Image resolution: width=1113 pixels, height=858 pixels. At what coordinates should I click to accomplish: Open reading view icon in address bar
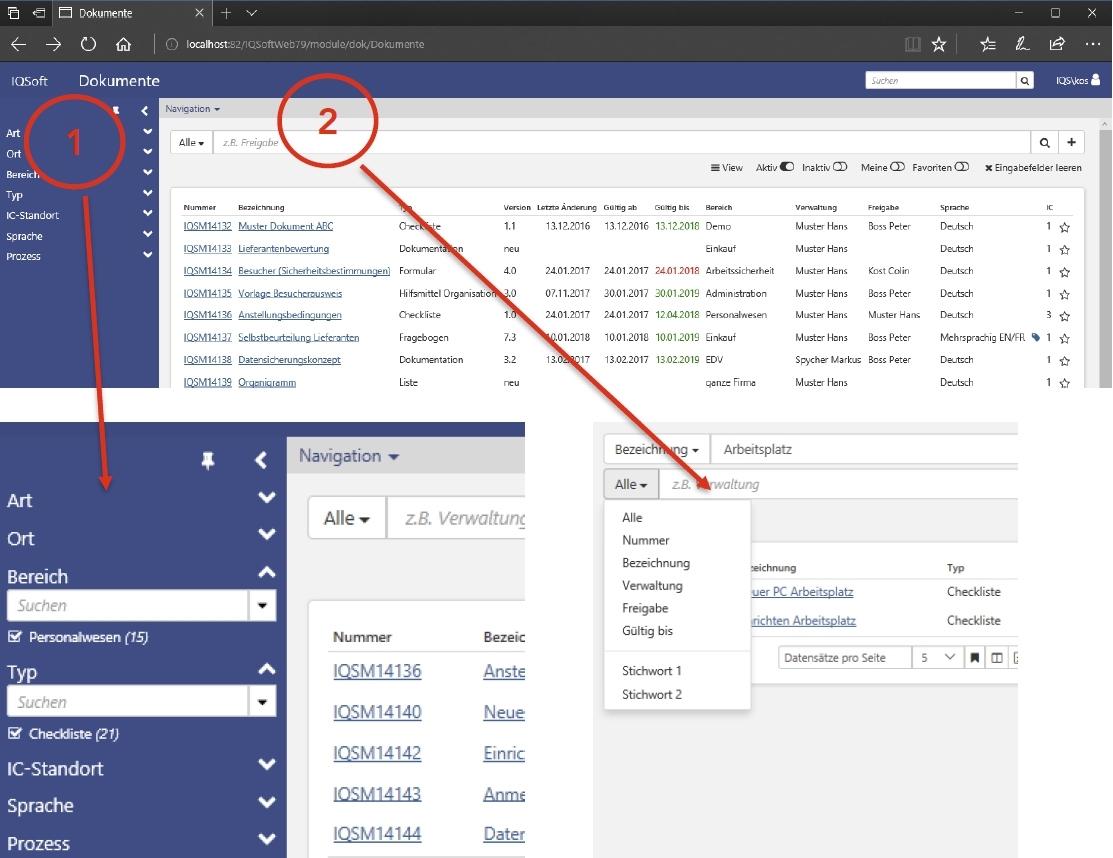(x=913, y=44)
